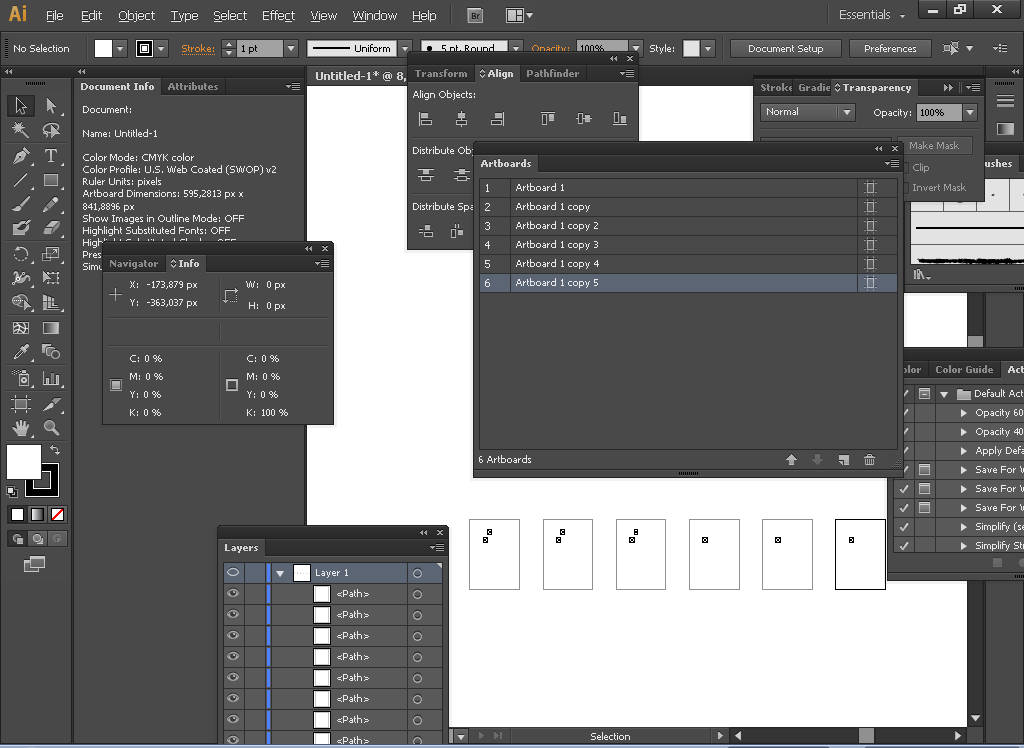Open the Essentials workspace dropdown
This screenshot has height=748, width=1024.
[x=872, y=15]
